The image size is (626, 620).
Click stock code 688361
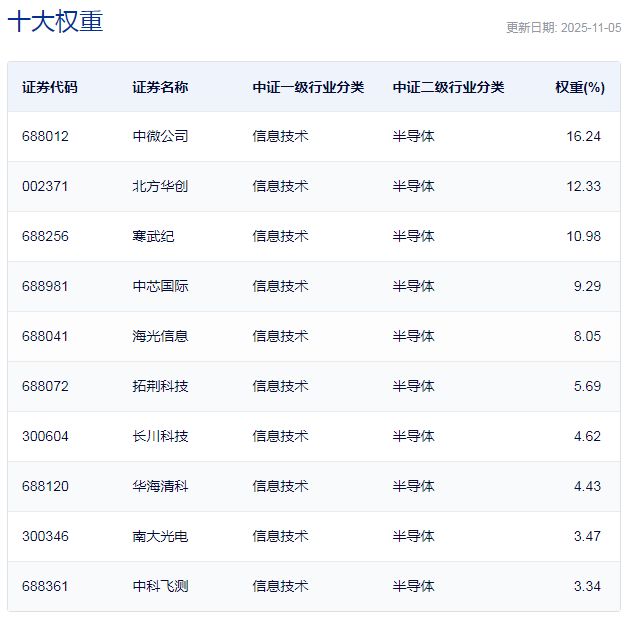45,586
